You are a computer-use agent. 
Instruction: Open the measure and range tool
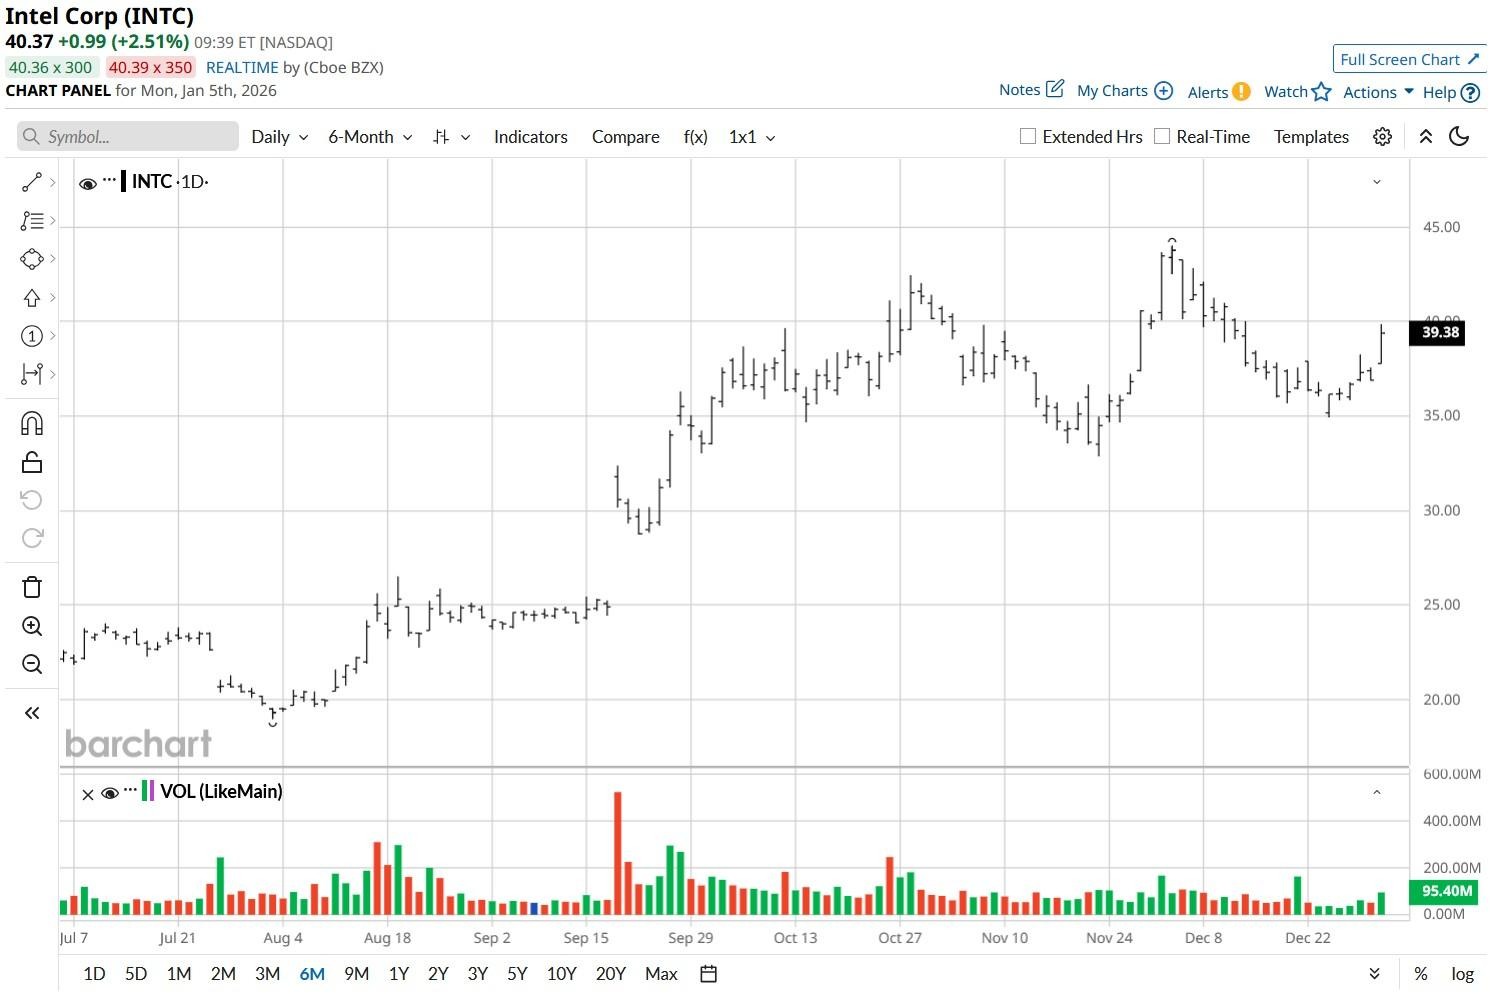(31, 374)
